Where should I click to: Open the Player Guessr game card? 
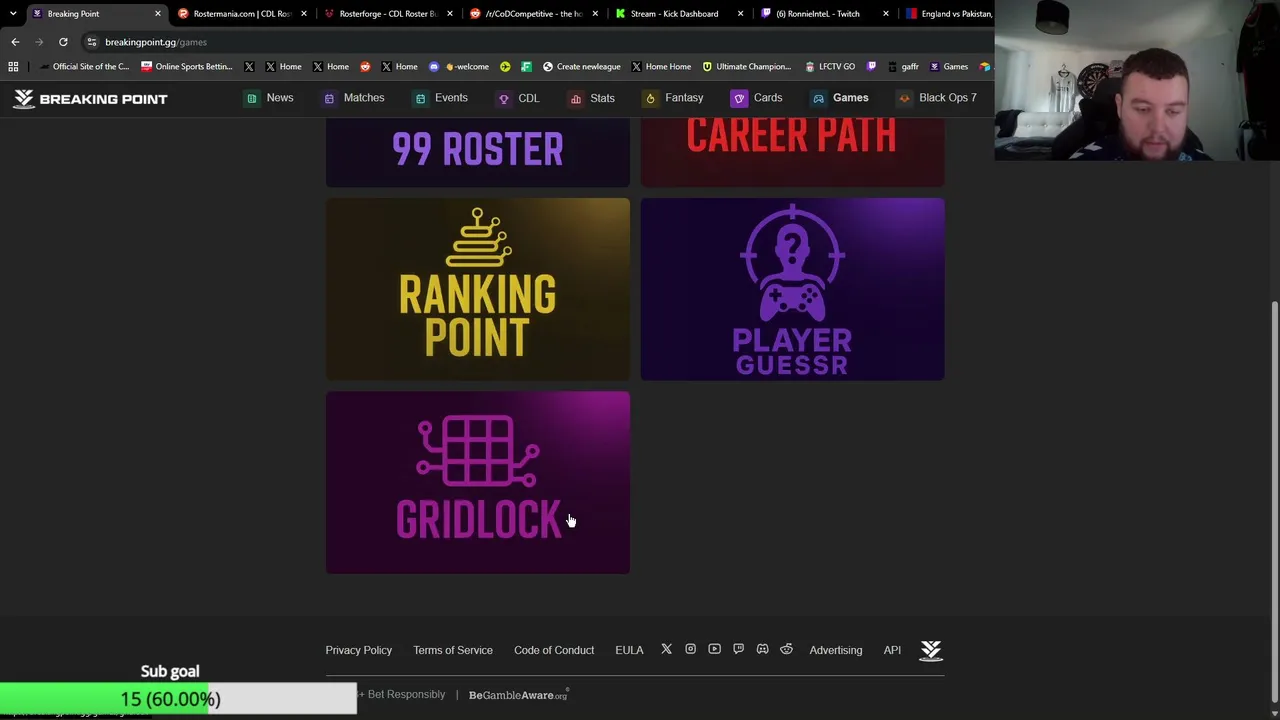[x=792, y=289]
